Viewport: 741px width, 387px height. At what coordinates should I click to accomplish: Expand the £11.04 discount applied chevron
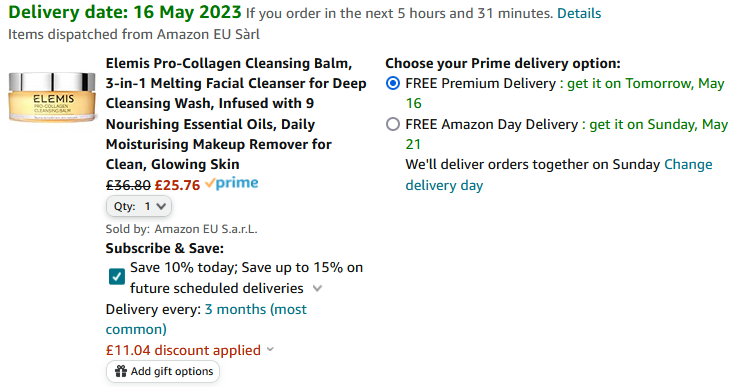[270, 350]
